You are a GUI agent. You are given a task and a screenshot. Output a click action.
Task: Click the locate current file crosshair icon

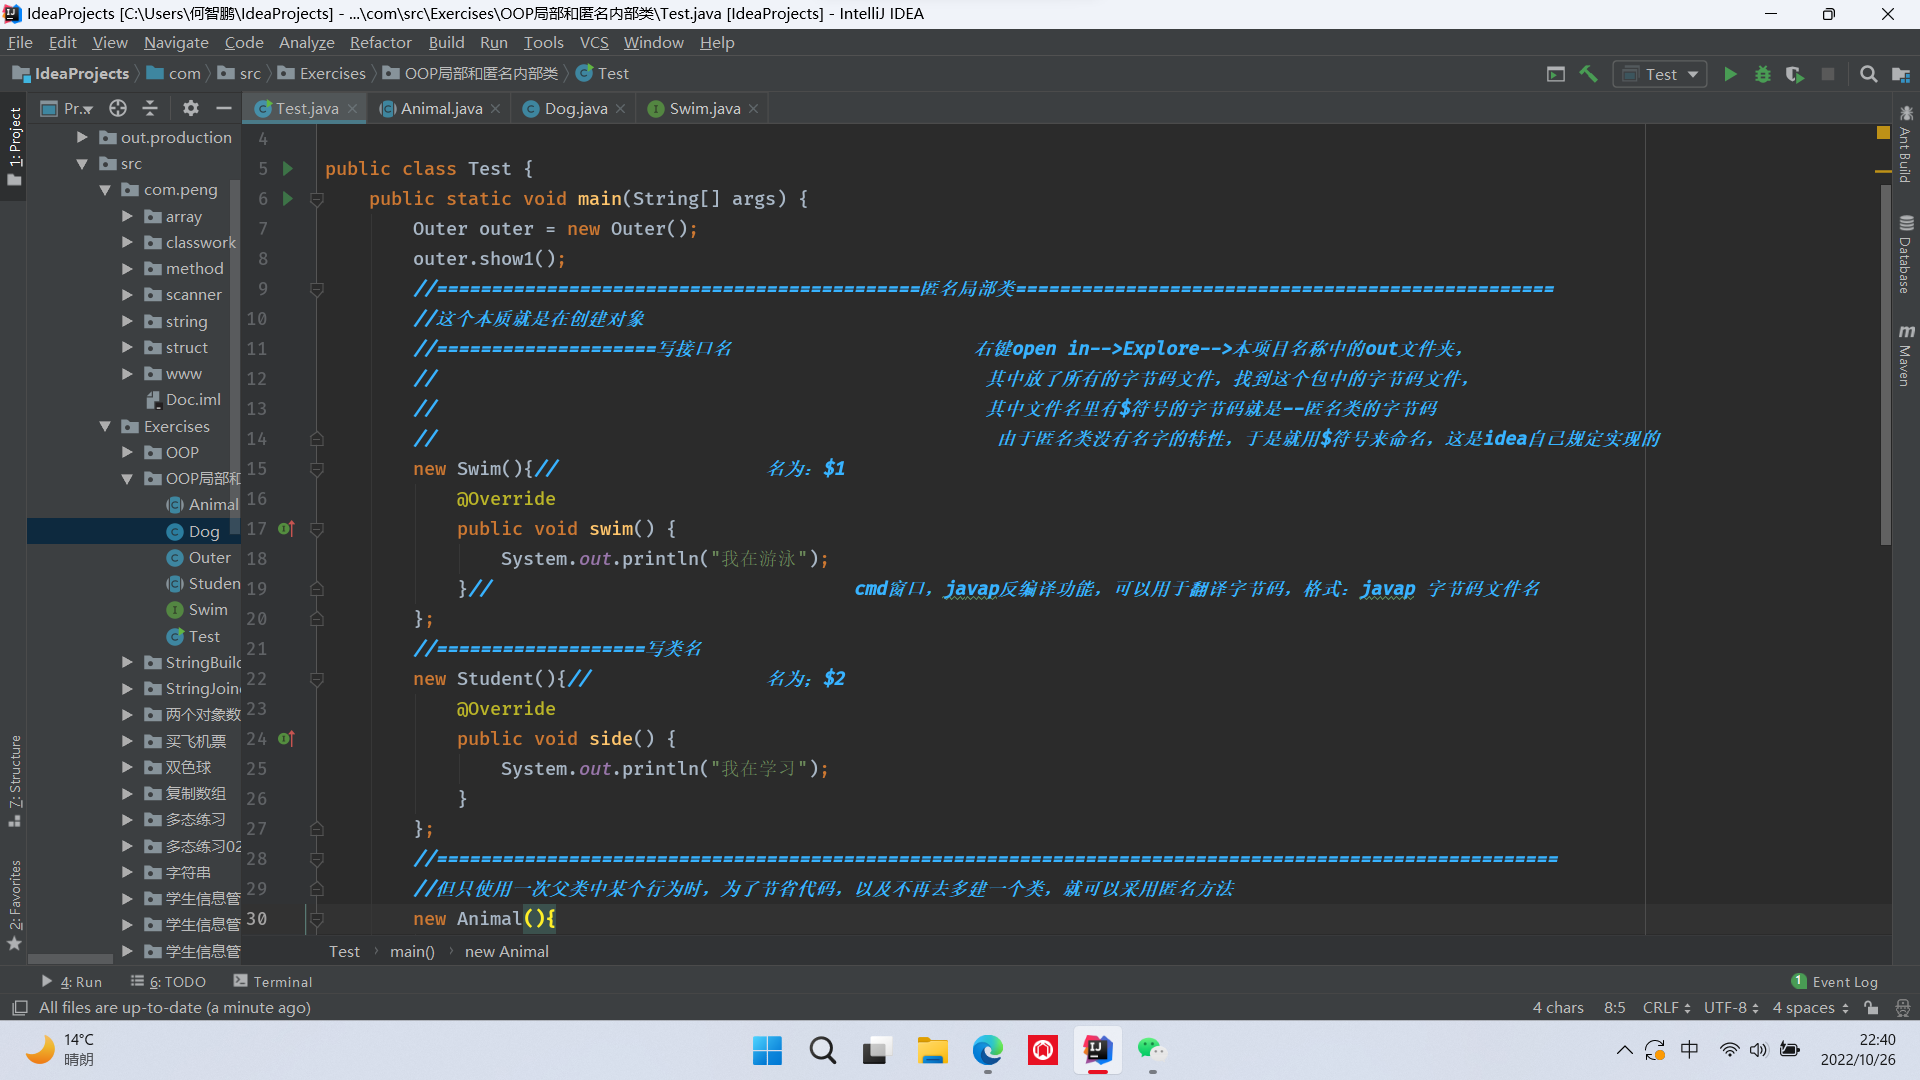(118, 108)
